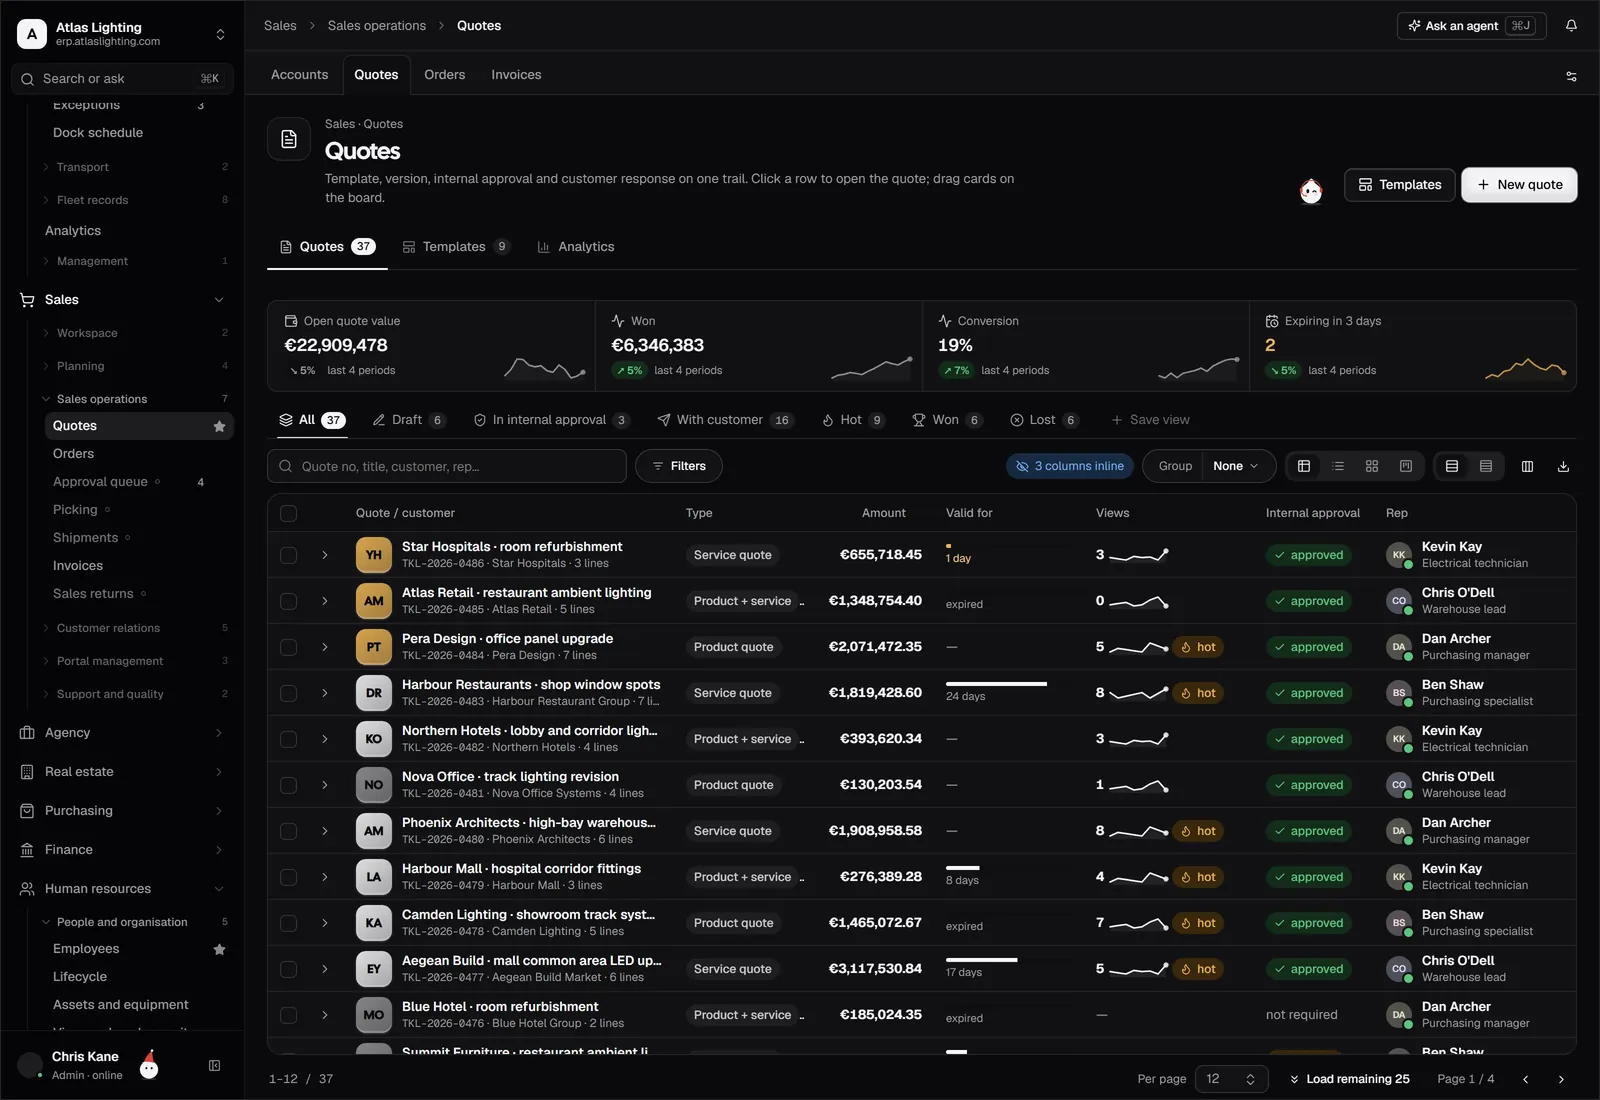
Task: Switch to table view layout icon
Action: [1304, 466]
